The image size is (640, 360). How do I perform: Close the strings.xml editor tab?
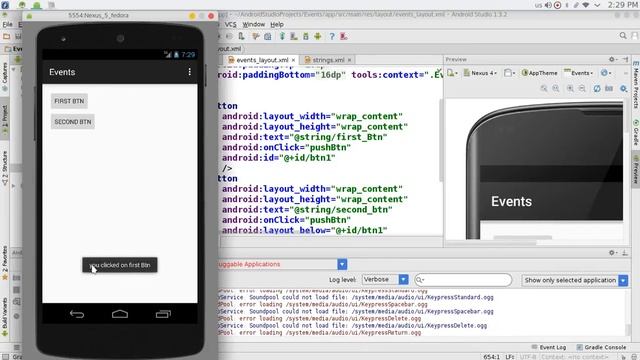tap(349, 60)
